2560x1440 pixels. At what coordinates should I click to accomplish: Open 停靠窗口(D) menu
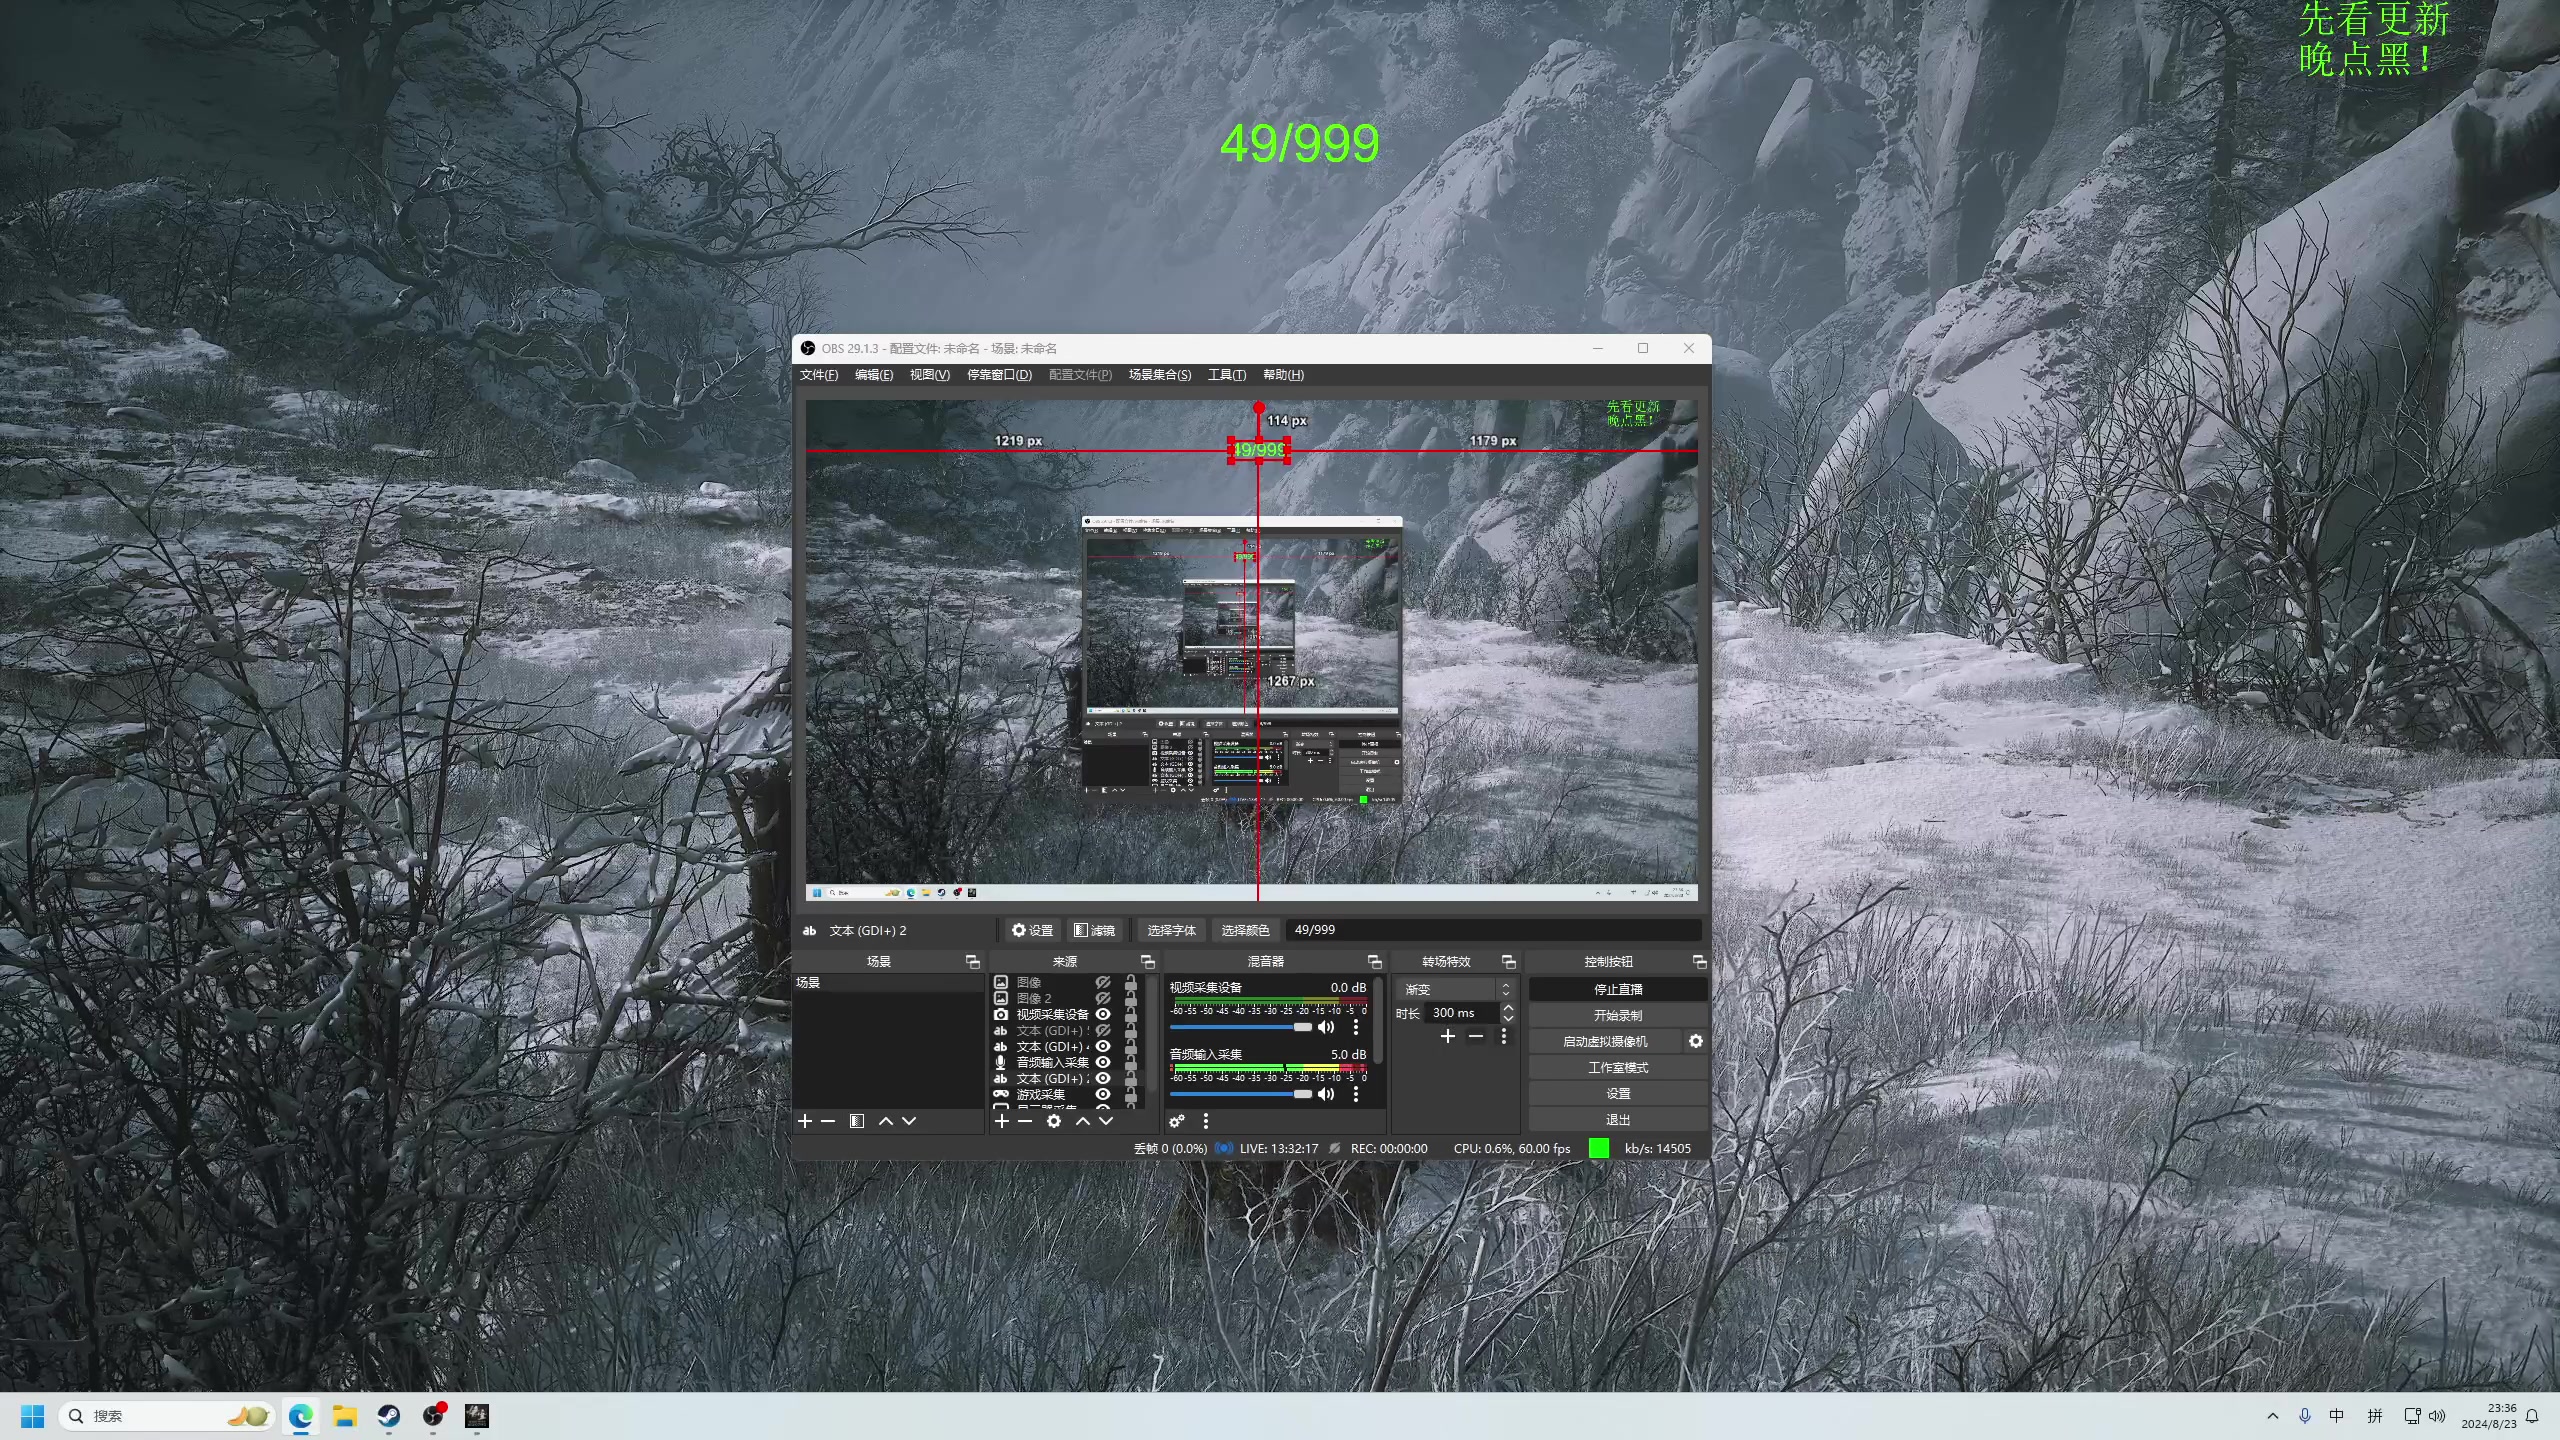(x=999, y=375)
